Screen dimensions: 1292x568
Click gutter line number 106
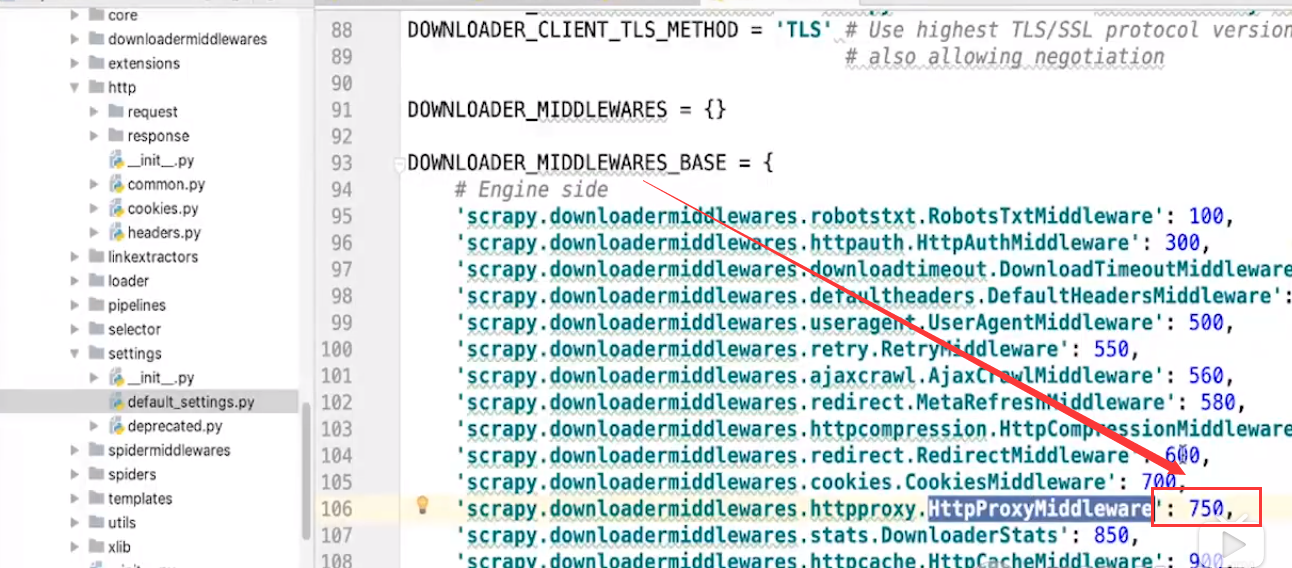coord(336,509)
